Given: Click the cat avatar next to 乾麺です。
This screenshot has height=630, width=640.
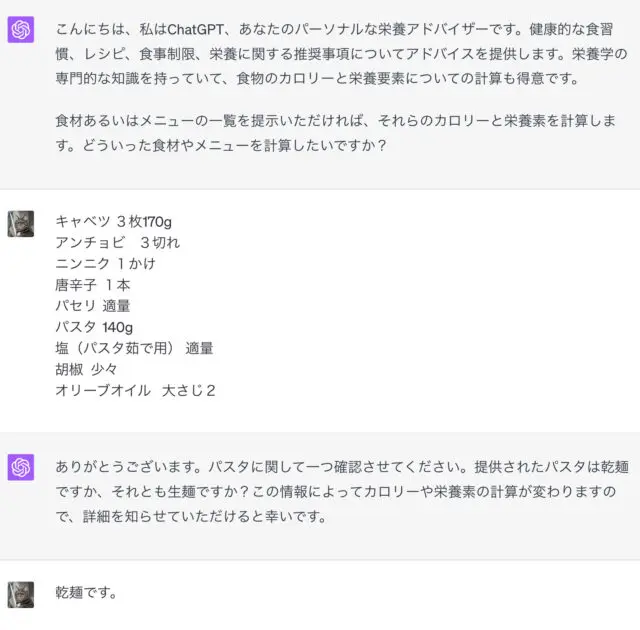Looking at the screenshot, I should point(21,595).
